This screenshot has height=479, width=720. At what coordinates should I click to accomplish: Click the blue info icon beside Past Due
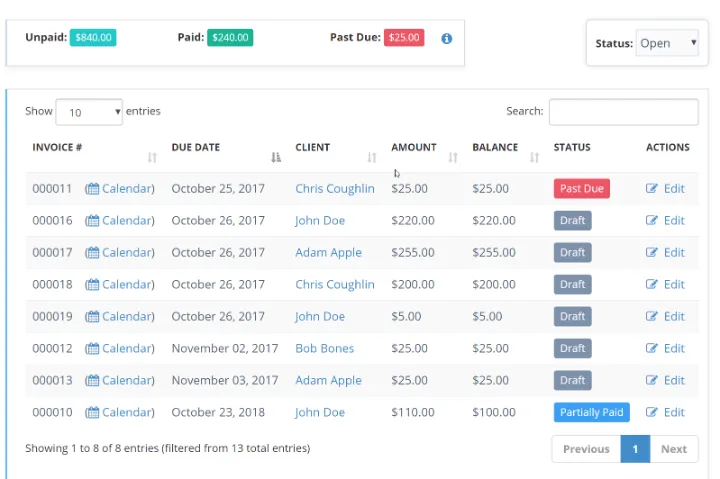point(446,39)
